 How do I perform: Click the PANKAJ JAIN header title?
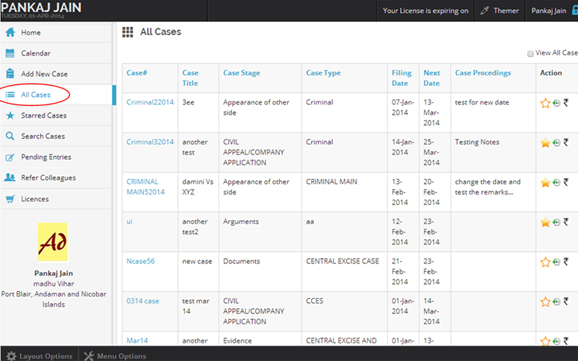41,7
